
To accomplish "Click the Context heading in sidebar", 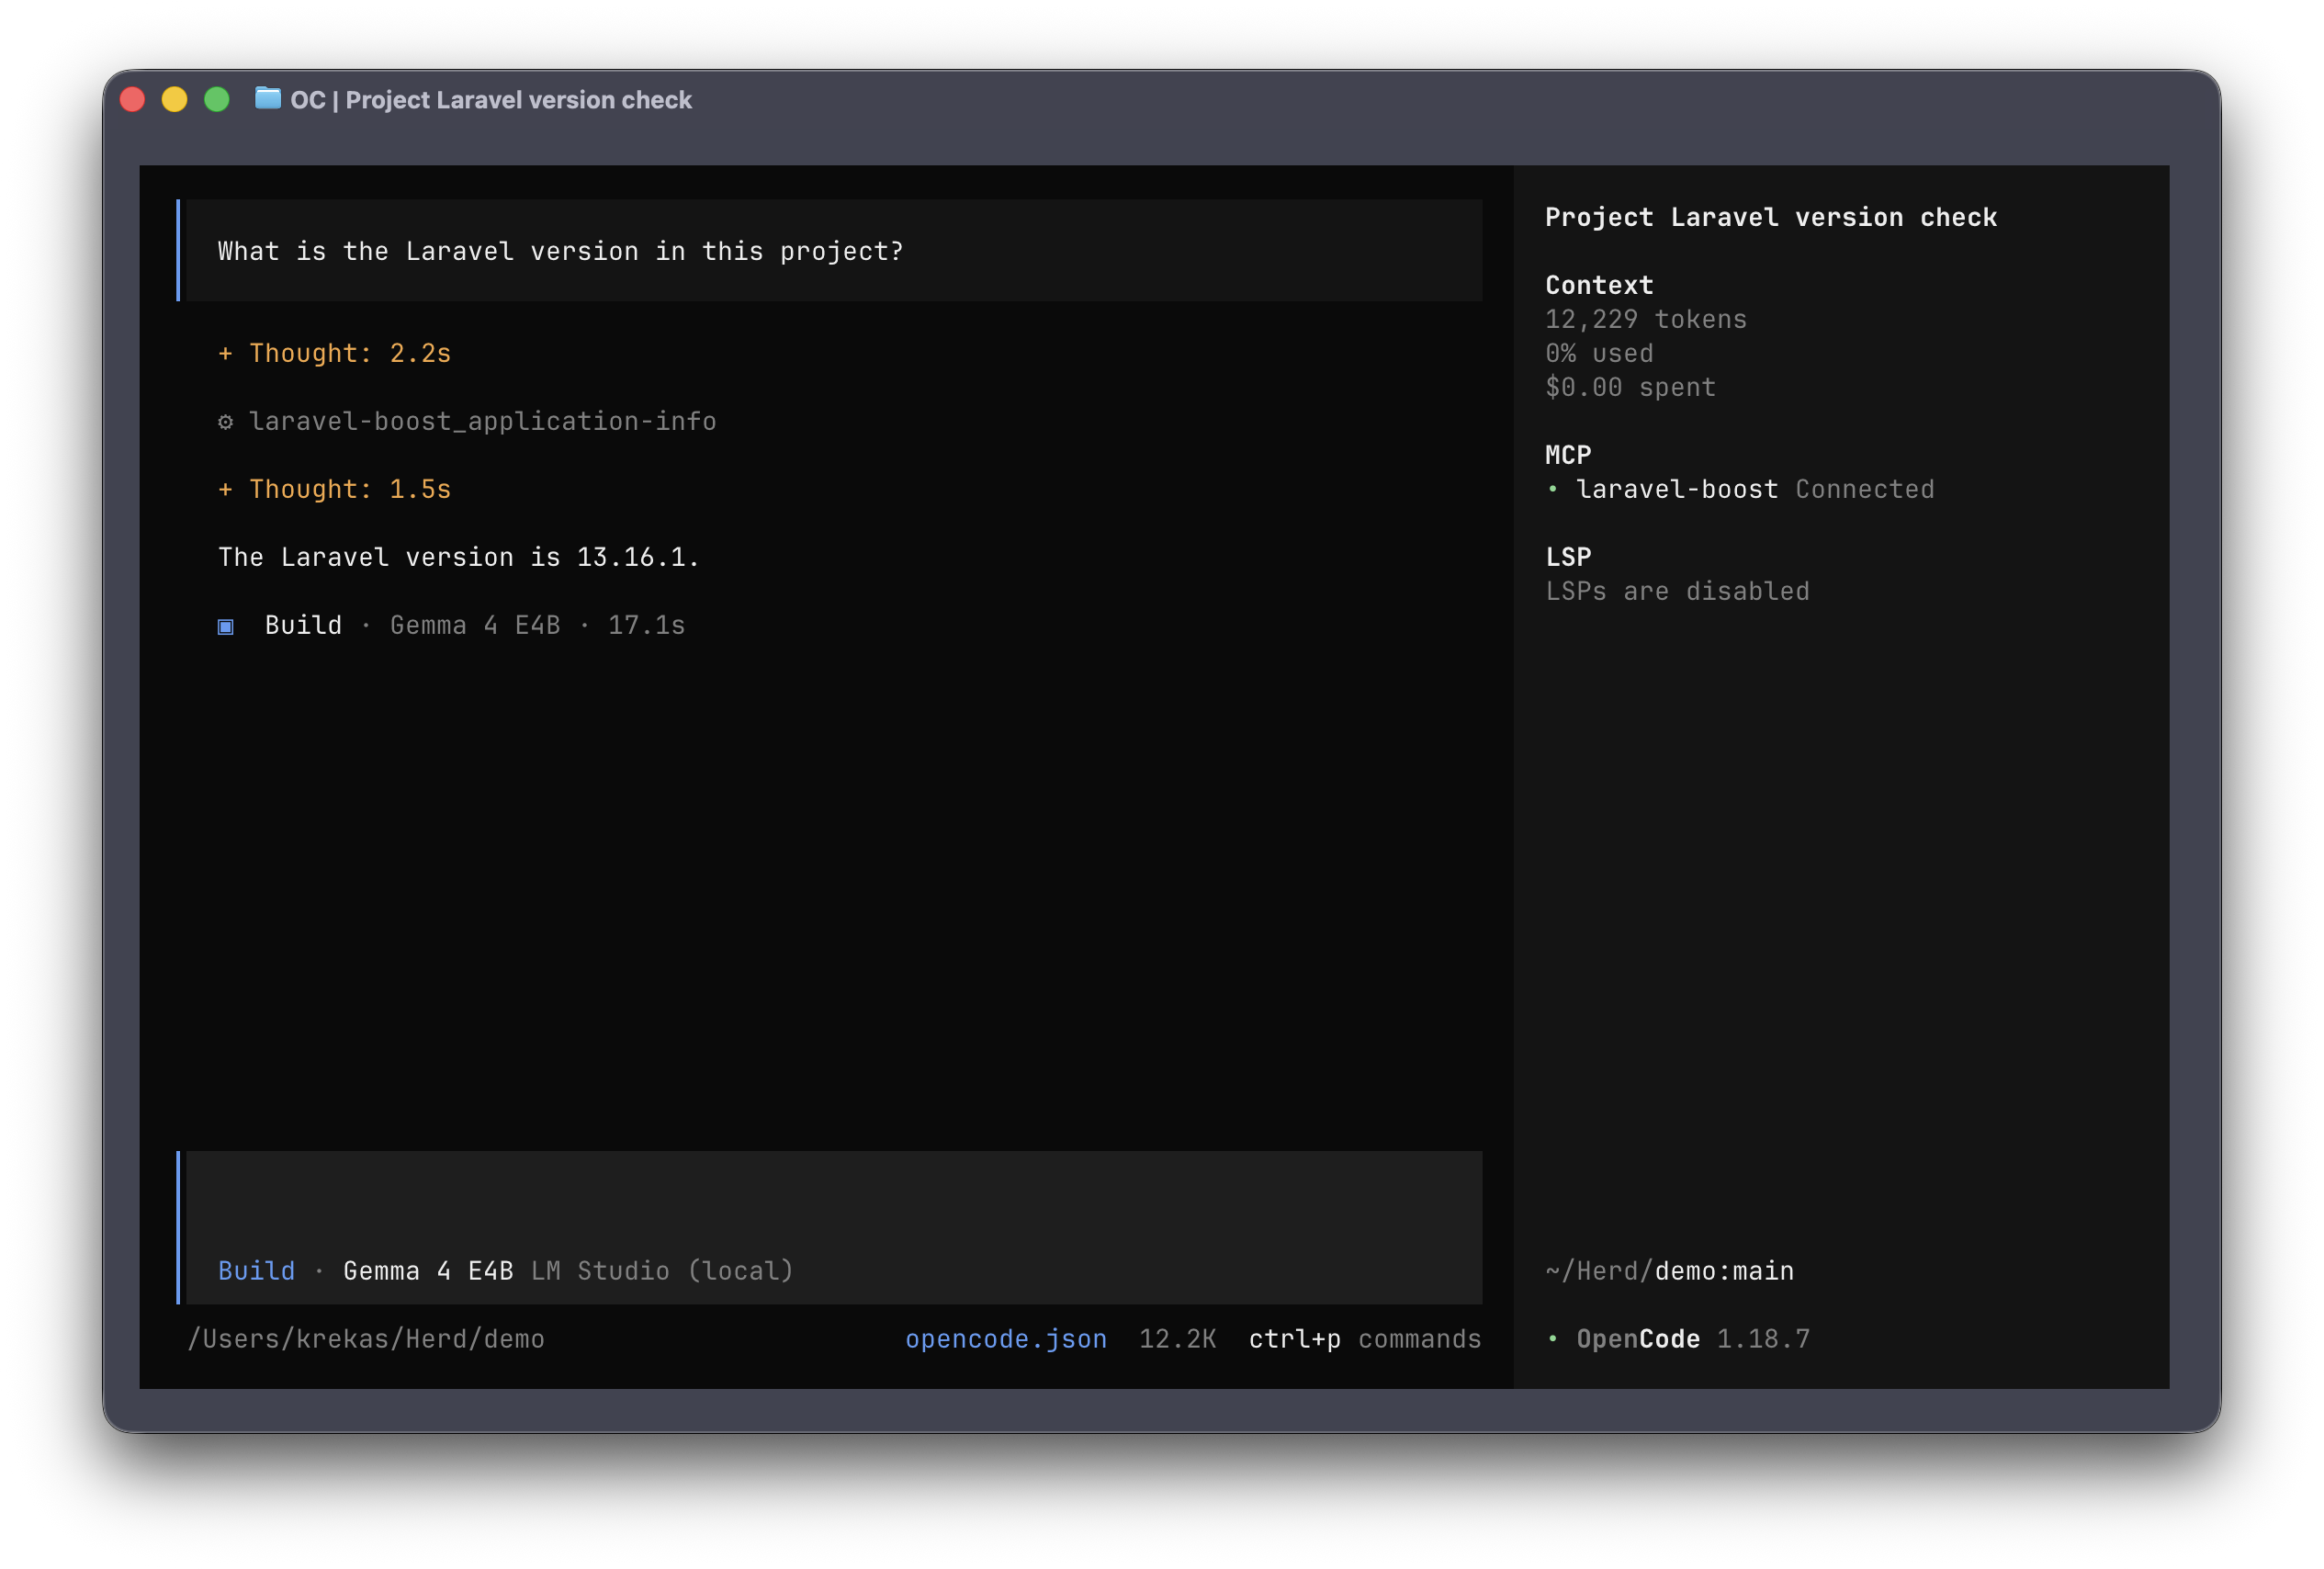I will [x=1598, y=285].
